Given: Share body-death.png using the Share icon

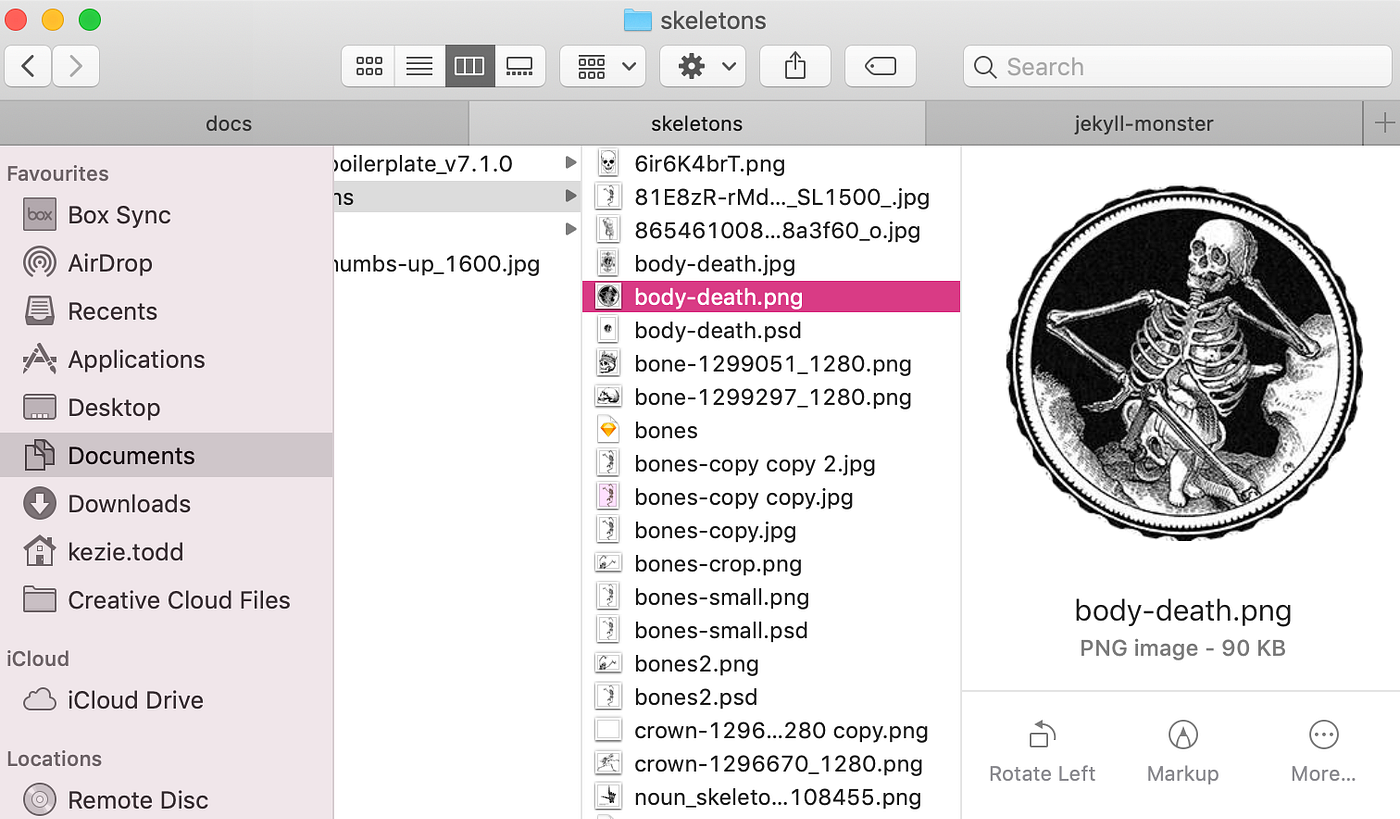Looking at the screenshot, I should pos(795,66).
